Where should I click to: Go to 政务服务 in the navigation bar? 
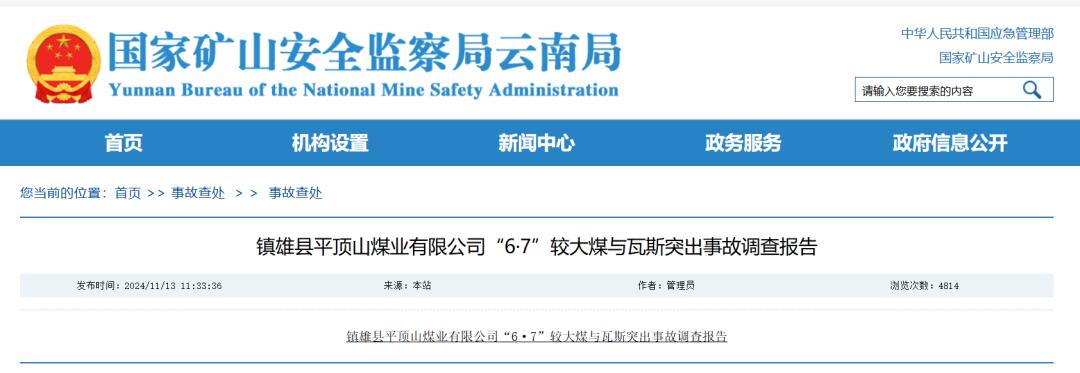tap(743, 143)
